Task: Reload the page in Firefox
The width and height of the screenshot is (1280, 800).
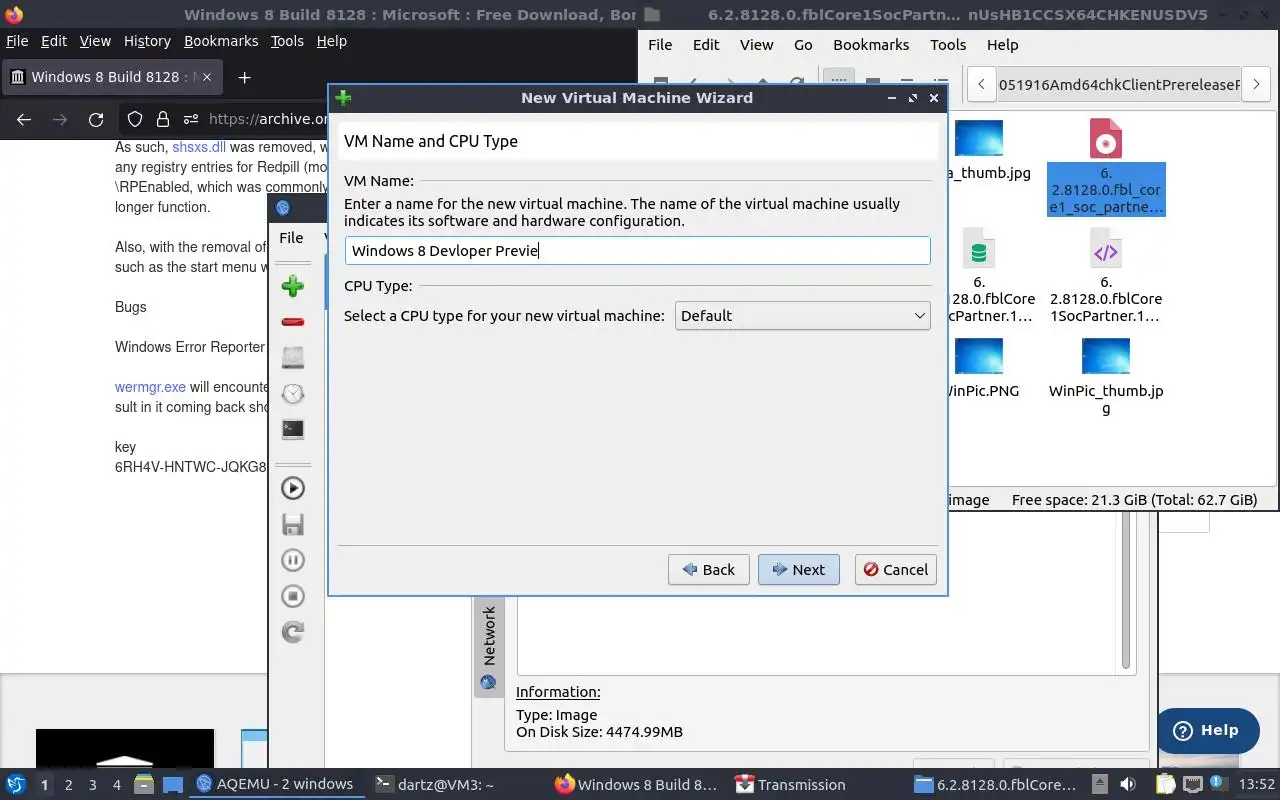Action: (x=96, y=119)
